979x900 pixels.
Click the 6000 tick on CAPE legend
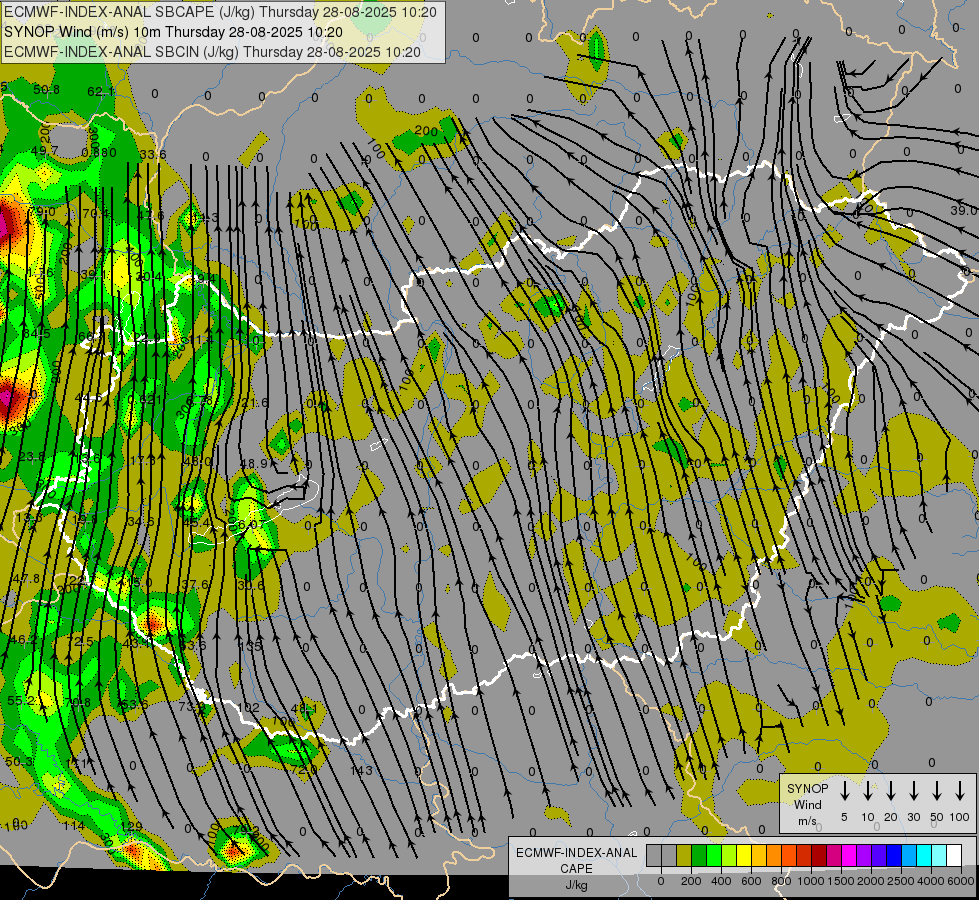coord(961,881)
